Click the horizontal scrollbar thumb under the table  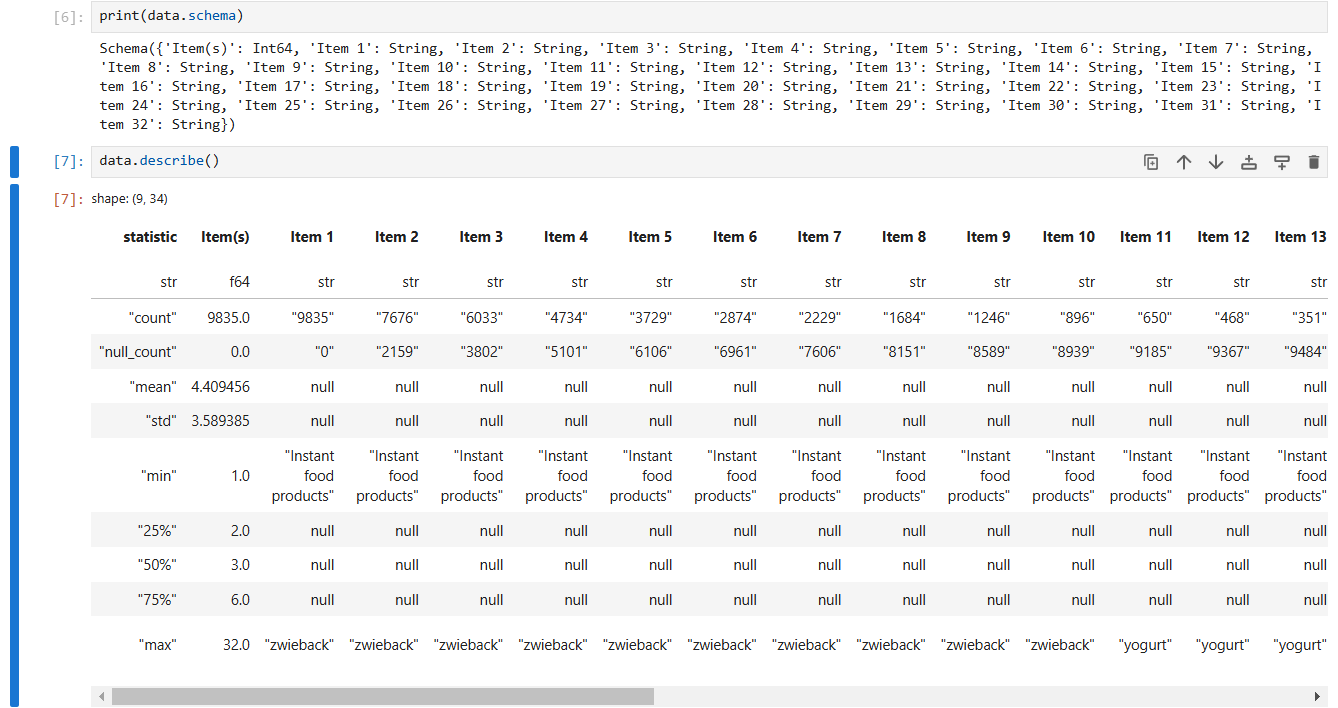click(x=382, y=696)
